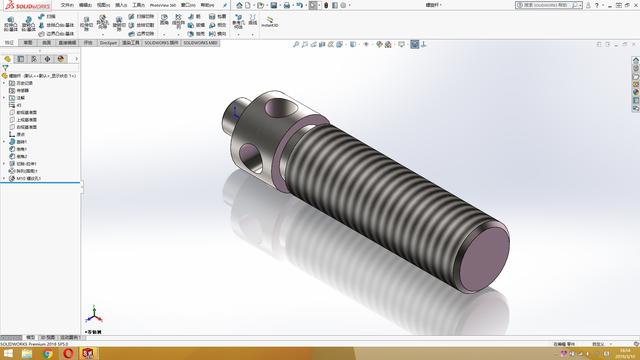Open Hide/Show Items in view toolbar
Screen dimensions: 640x360
[x=366, y=44]
